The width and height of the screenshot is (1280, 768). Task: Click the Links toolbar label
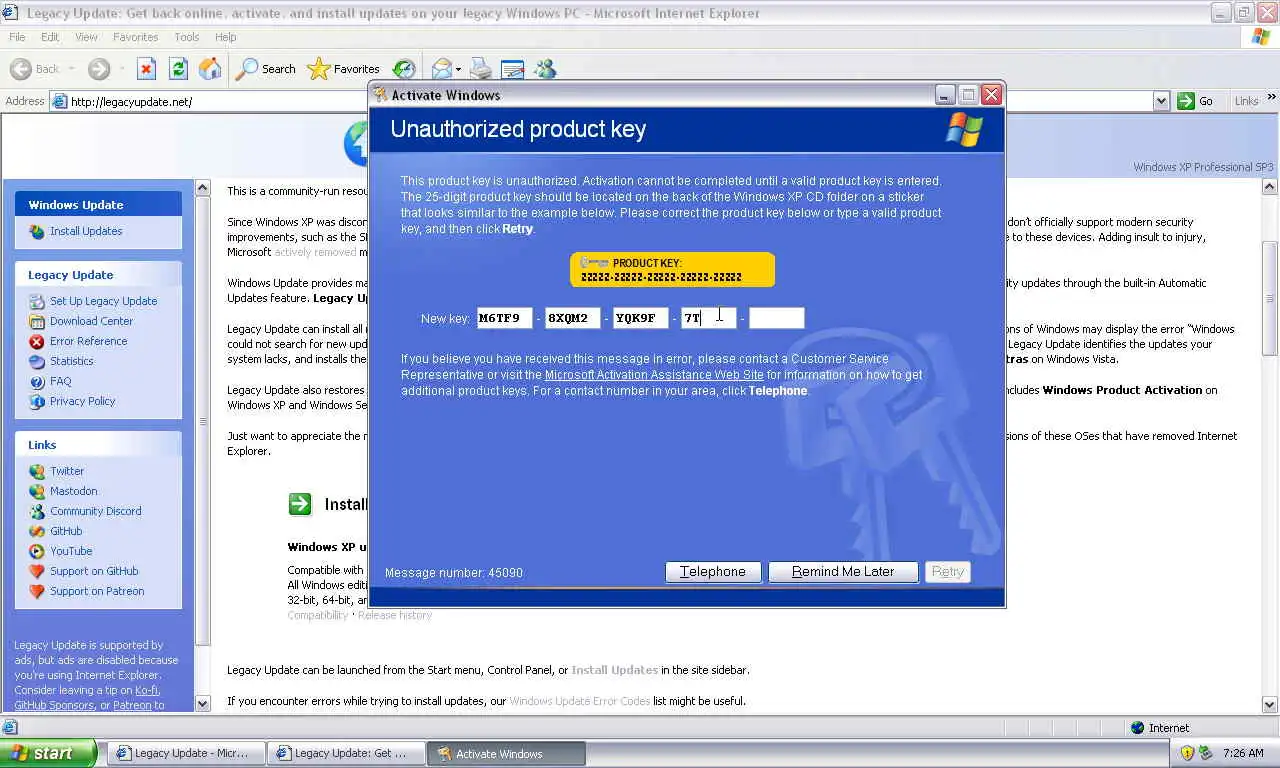pos(1246,101)
